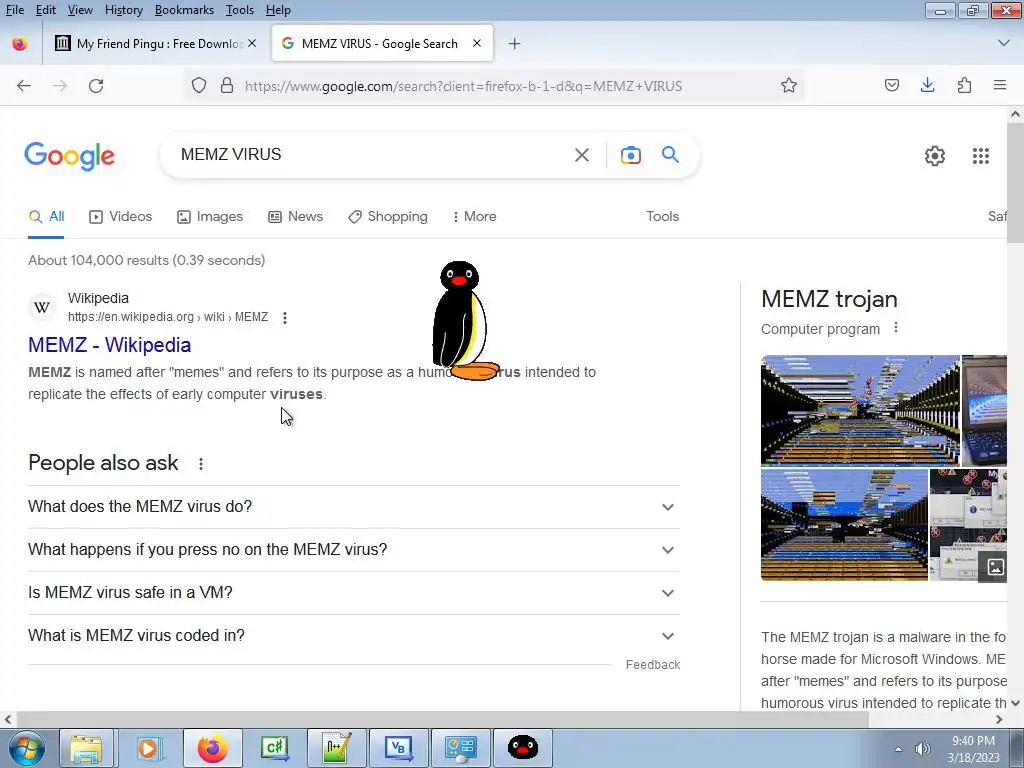Launch Windows Media Player from taskbar
Viewport: 1024px width, 768px height.
coord(148,748)
